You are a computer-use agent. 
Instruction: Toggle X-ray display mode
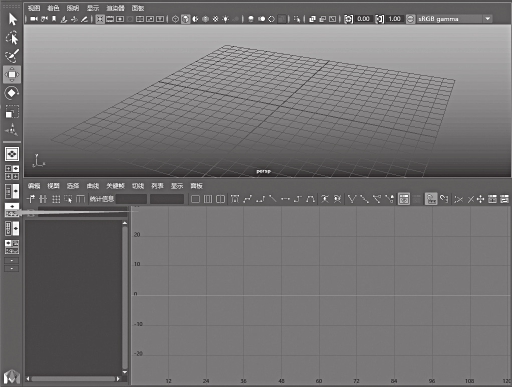pos(312,19)
